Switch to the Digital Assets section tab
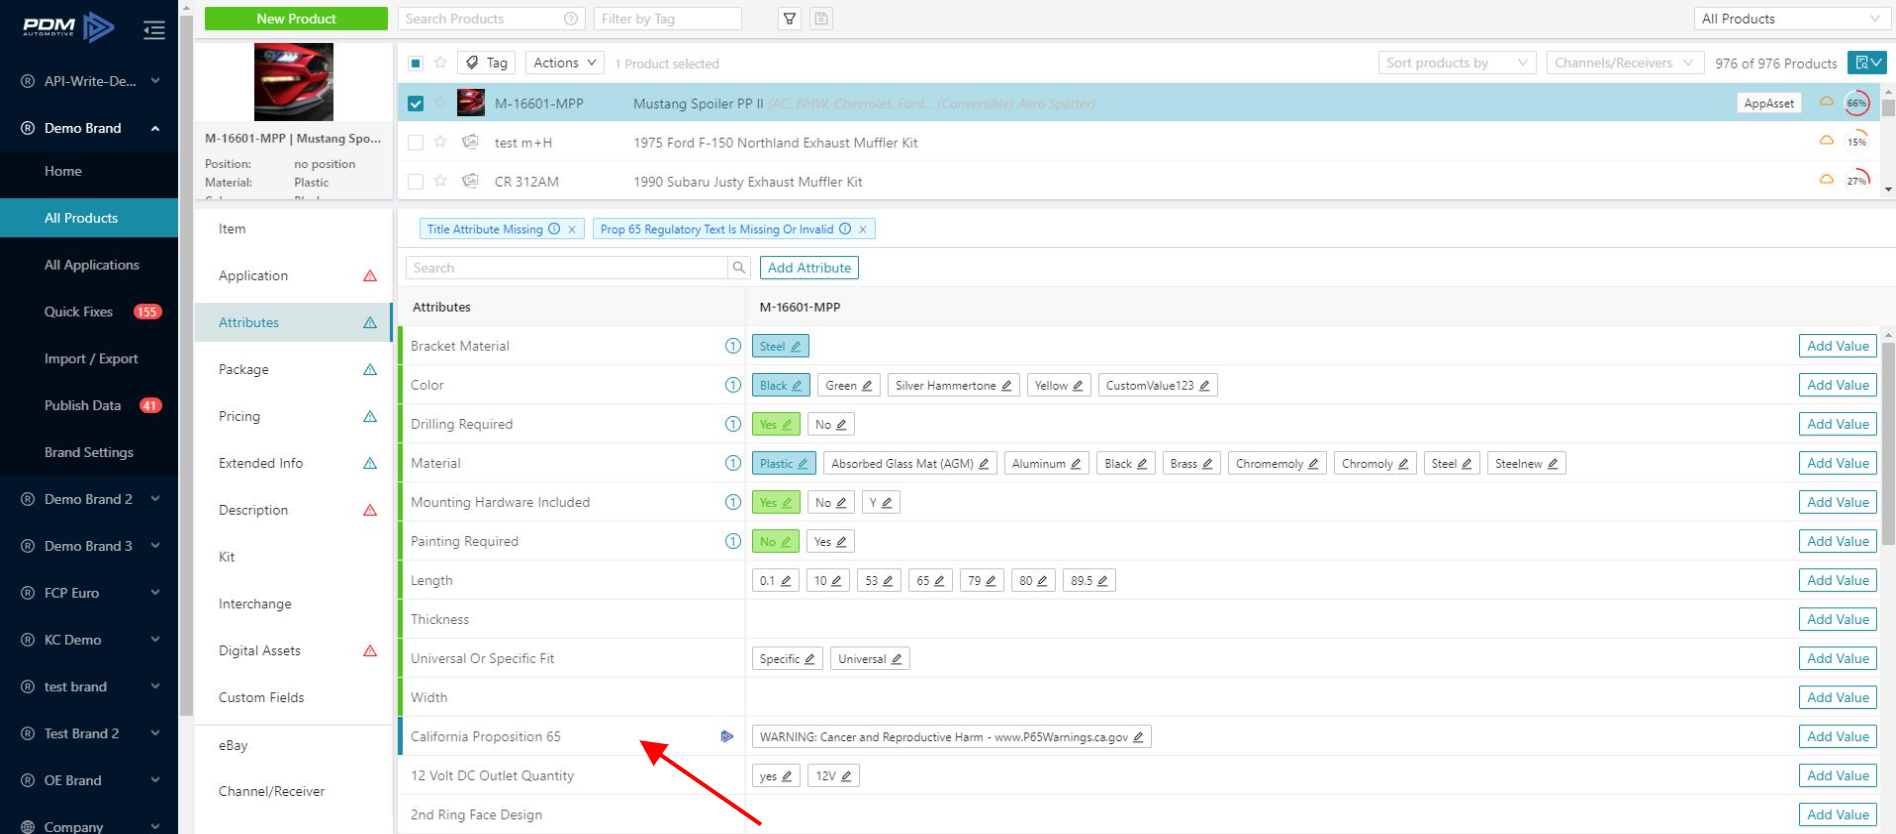Viewport: 1896px width, 834px height. [x=293, y=651]
